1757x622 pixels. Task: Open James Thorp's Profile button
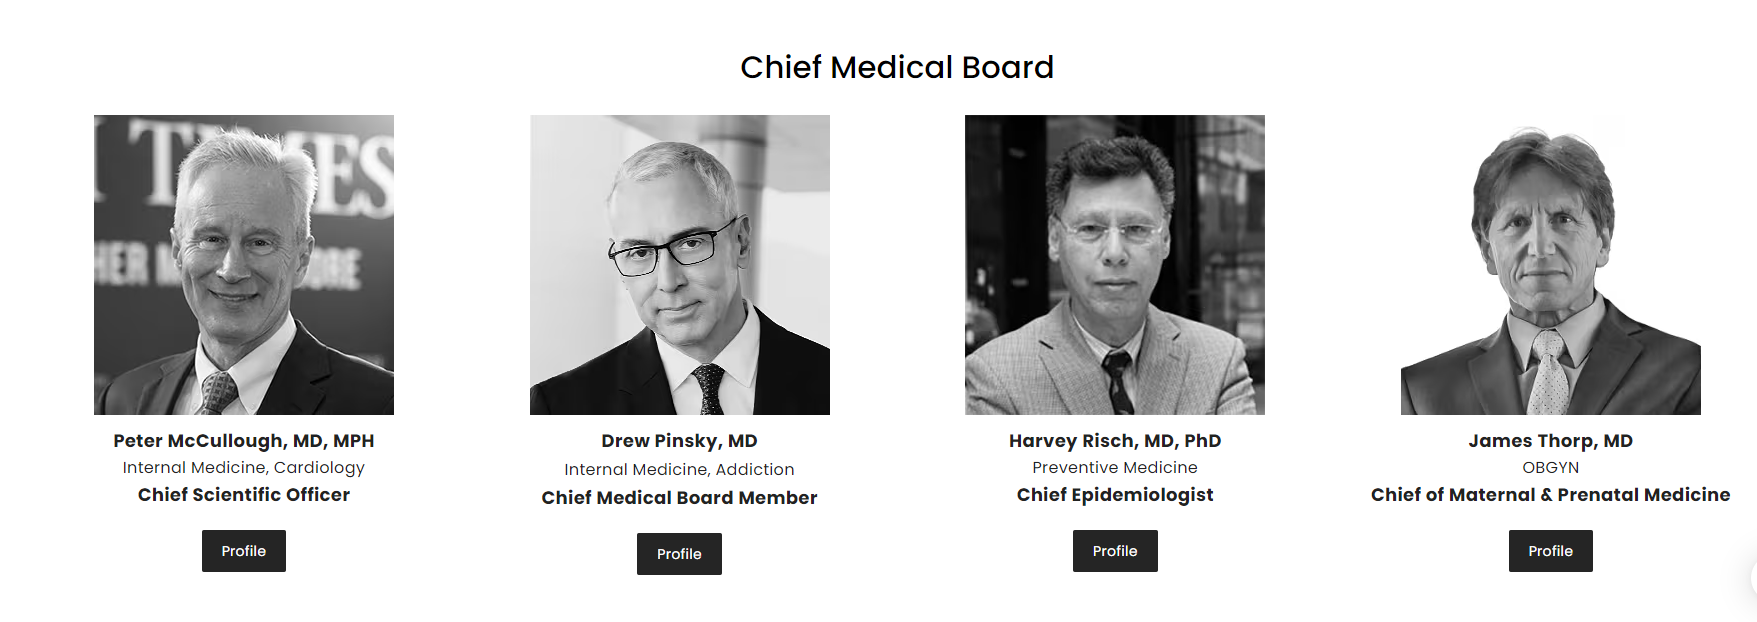[x=1550, y=551]
